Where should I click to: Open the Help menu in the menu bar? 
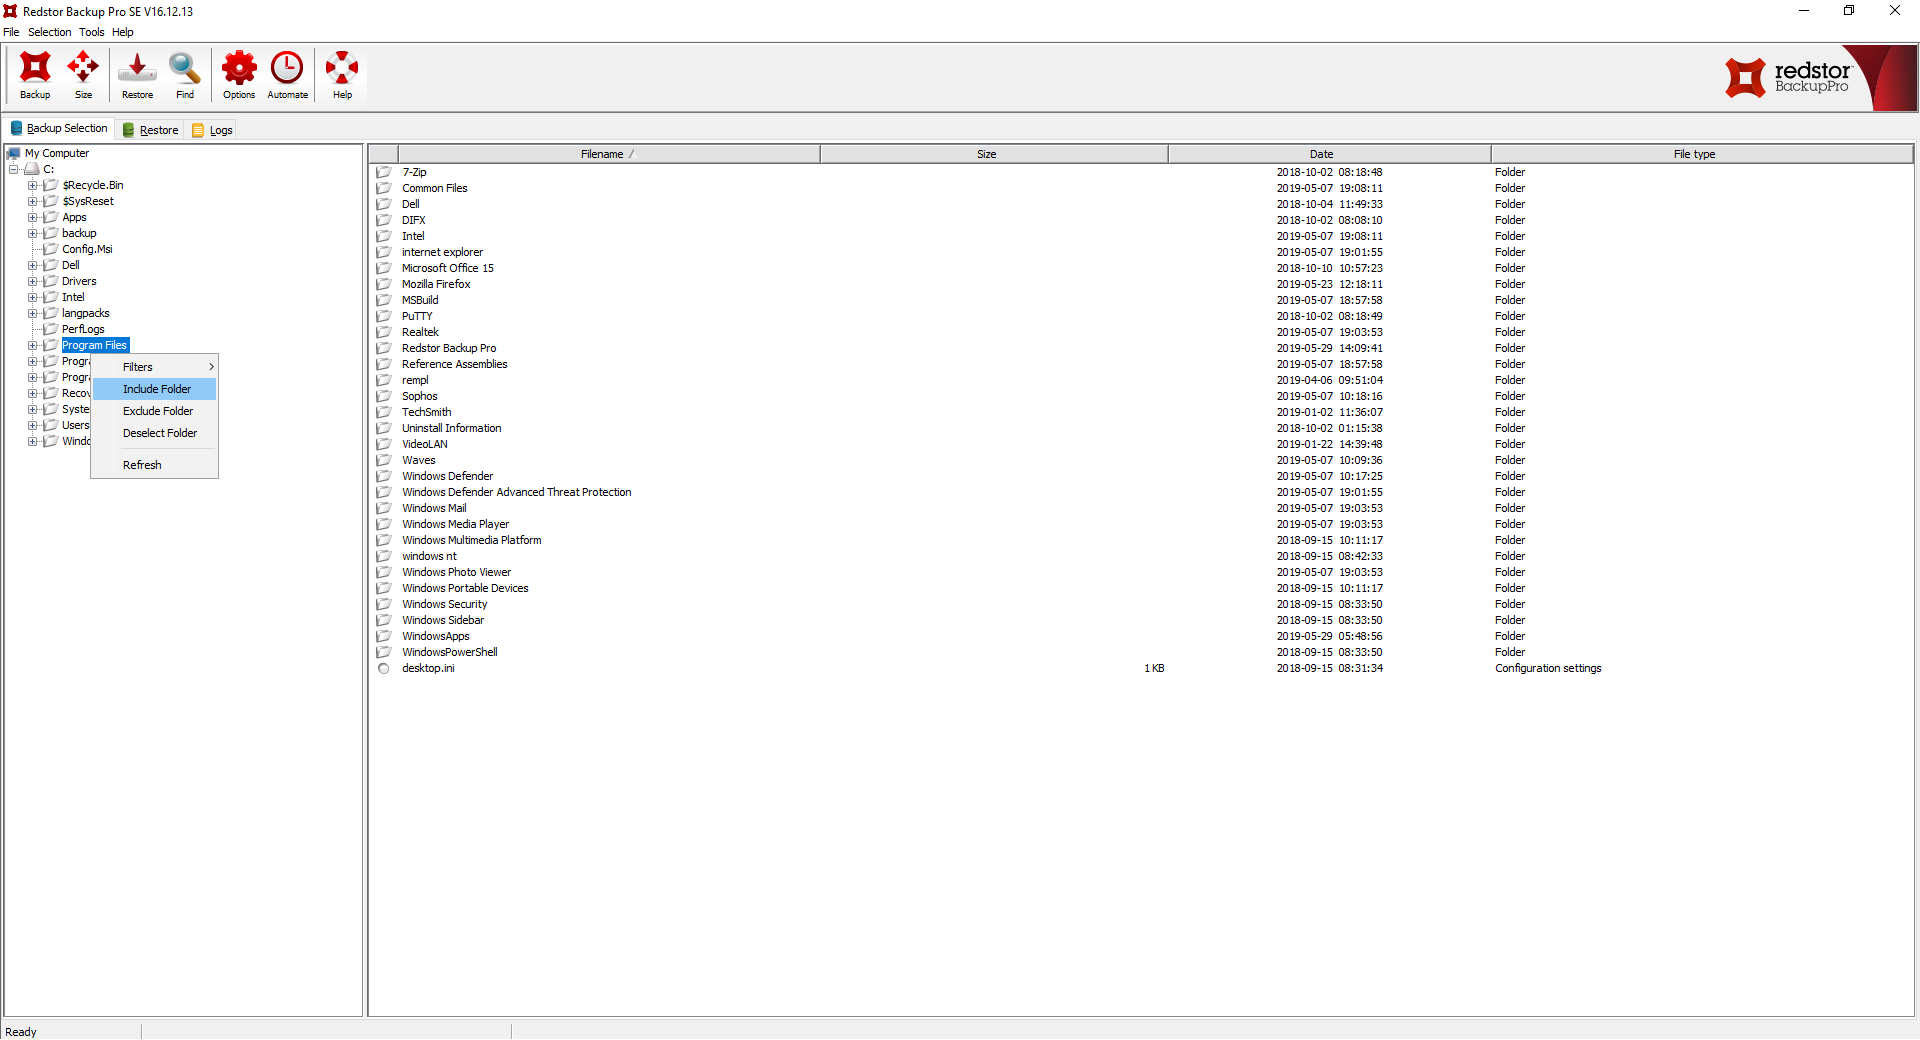click(x=122, y=32)
